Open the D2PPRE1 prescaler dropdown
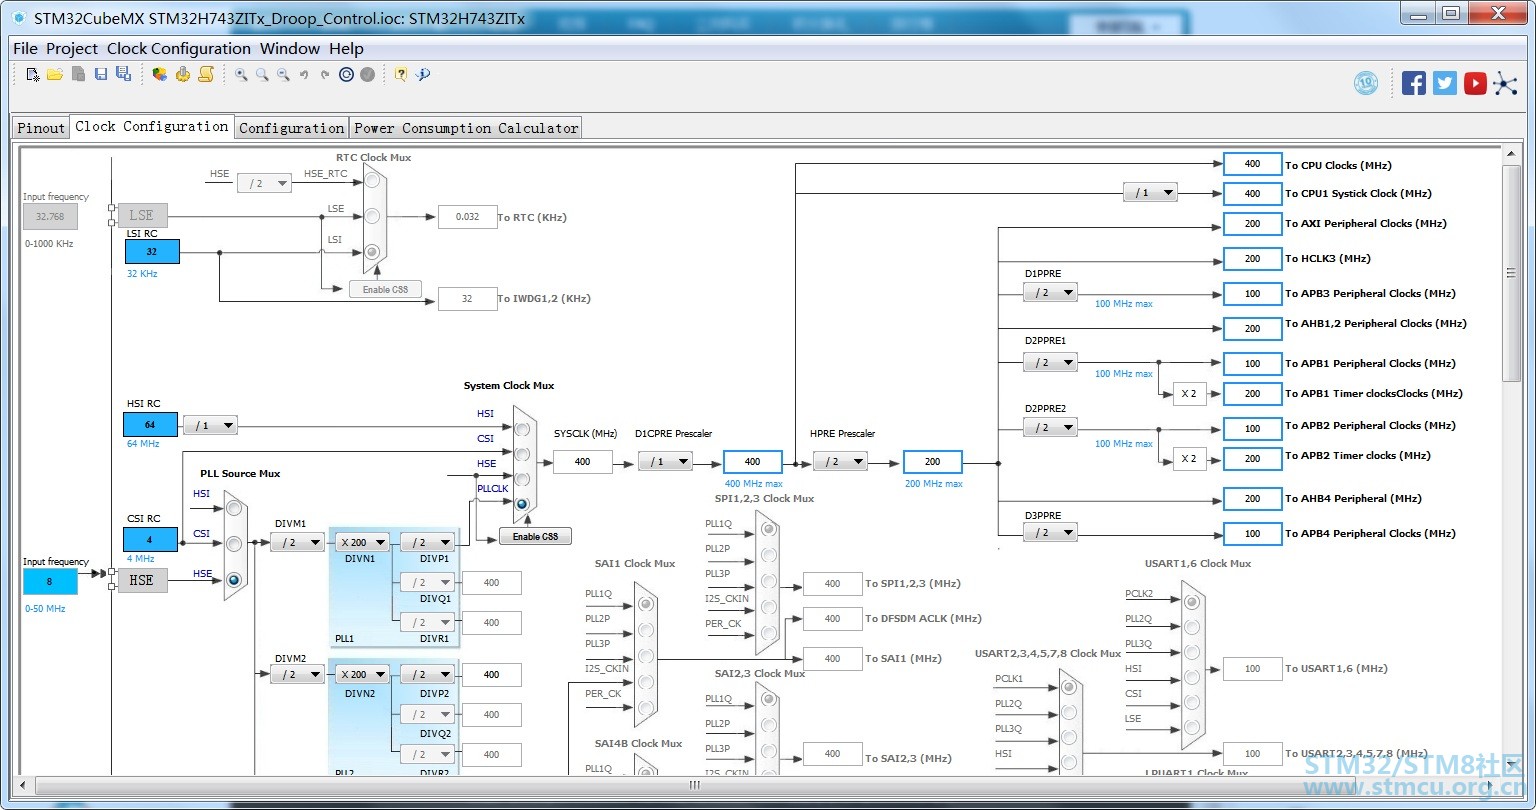The image size is (1536, 810). coord(1050,362)
